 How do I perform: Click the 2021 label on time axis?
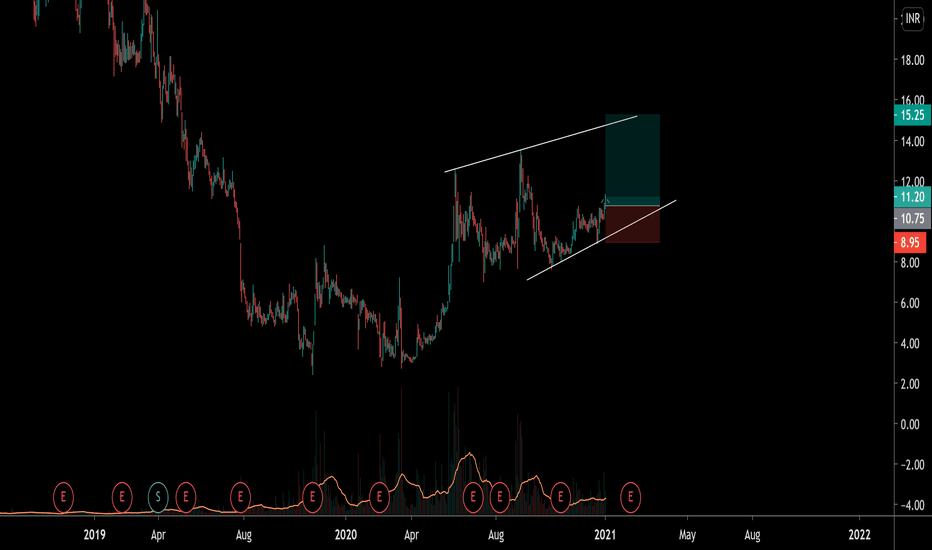(605, 535)
